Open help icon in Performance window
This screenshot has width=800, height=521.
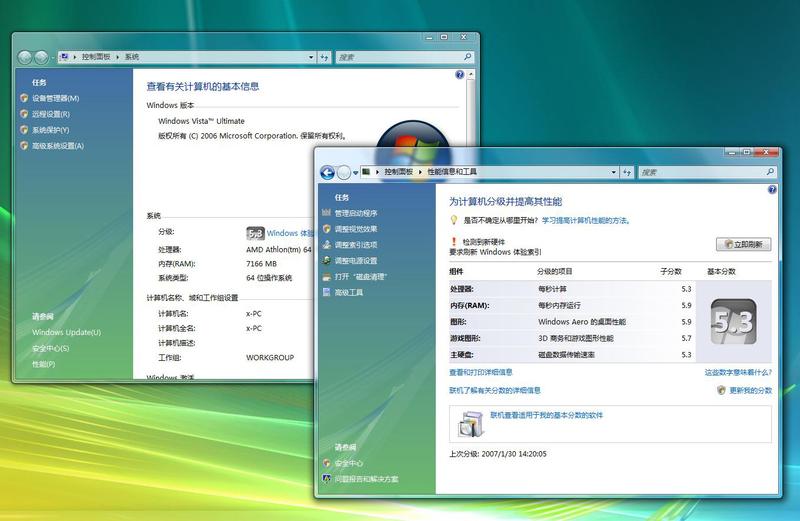coord(772,189)
